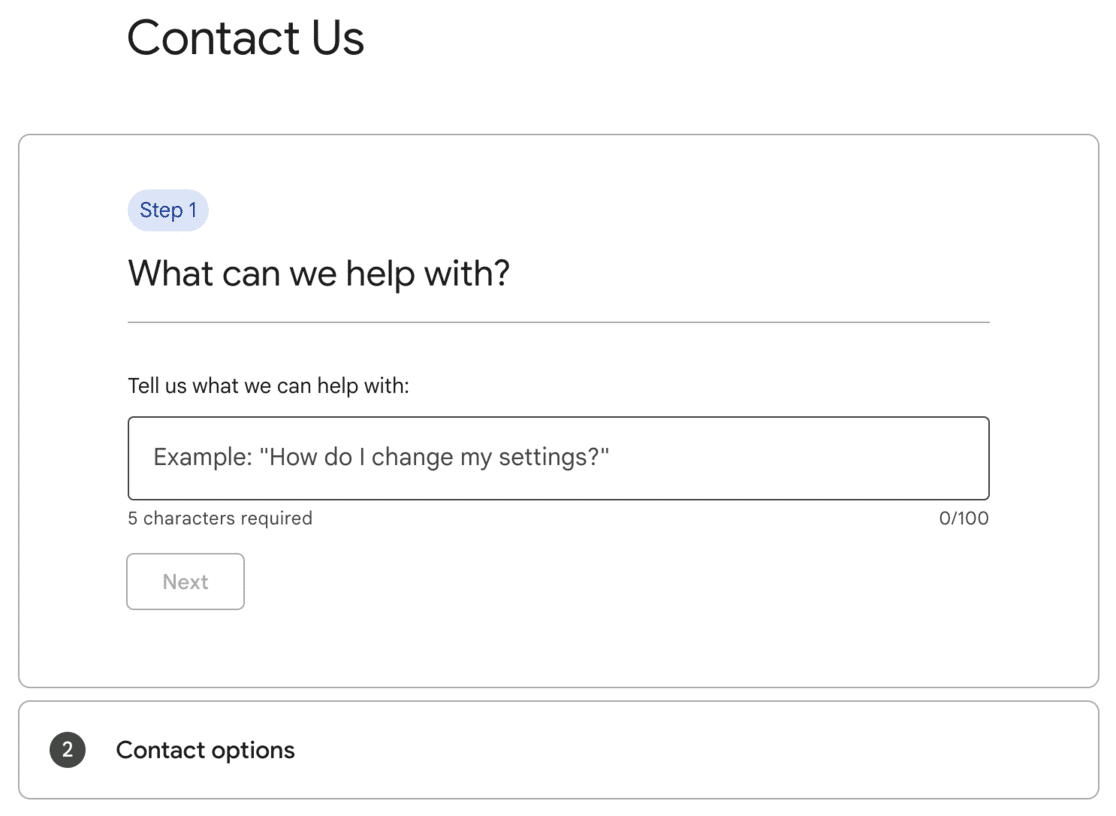Click the Contact Us page title
Viewport: 1116px width, 816px height.
[245, 38]
